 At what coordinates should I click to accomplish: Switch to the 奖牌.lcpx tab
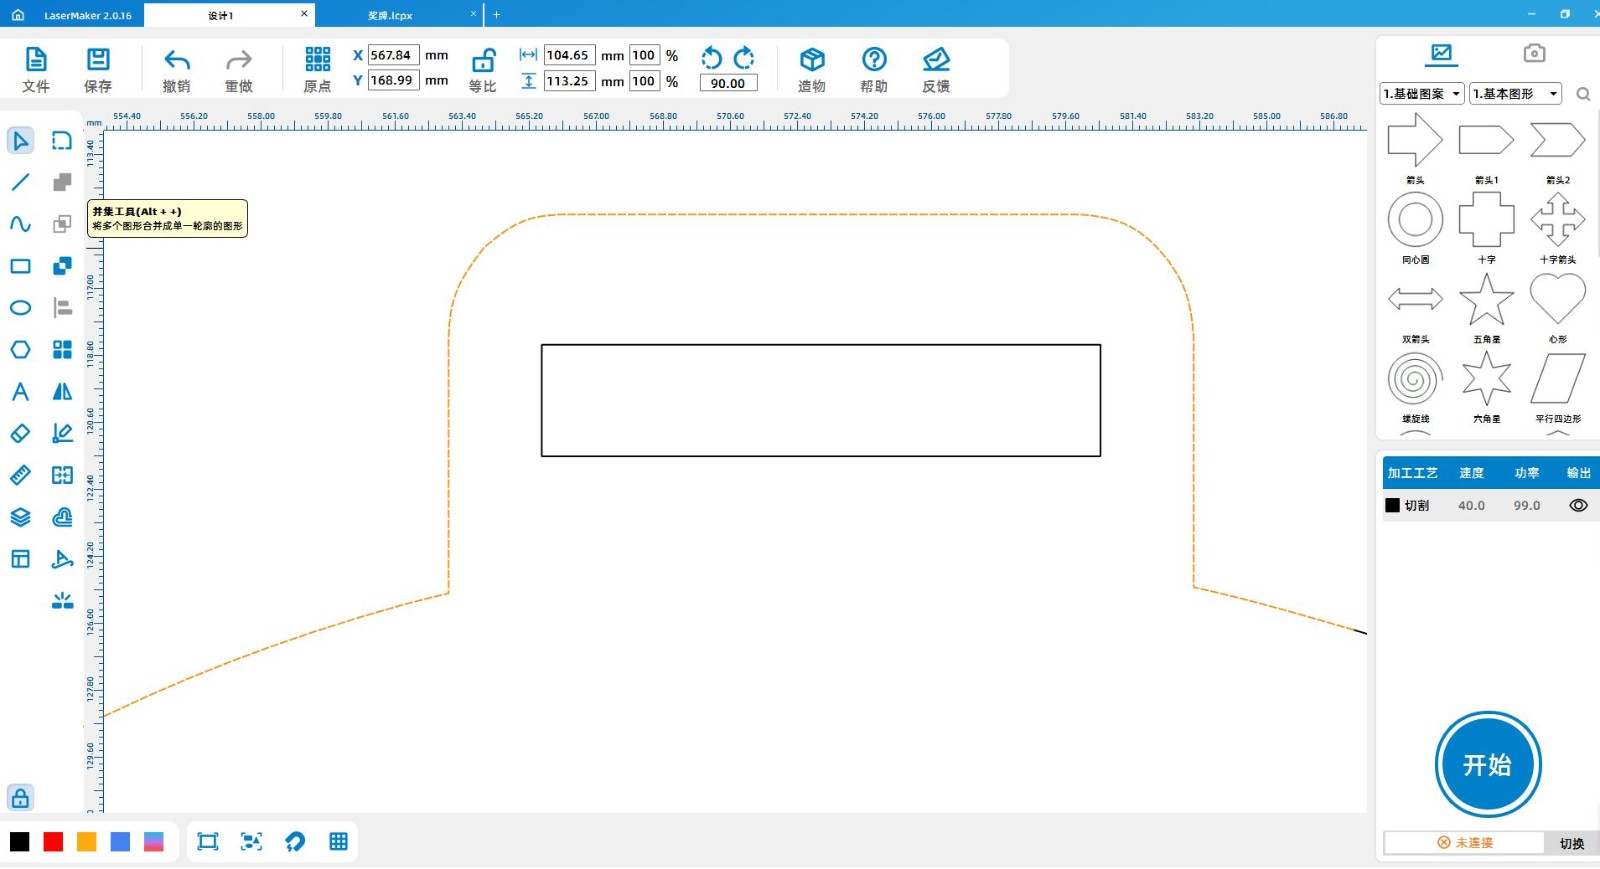[390, 15]
